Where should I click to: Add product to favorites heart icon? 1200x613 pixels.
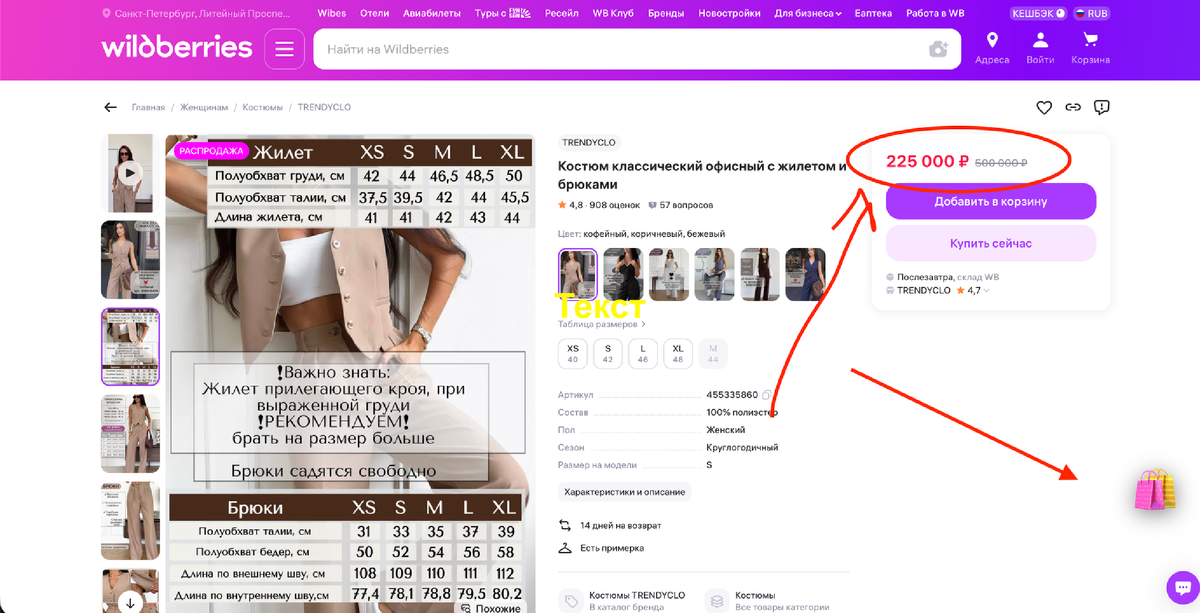coord(1044,107)
